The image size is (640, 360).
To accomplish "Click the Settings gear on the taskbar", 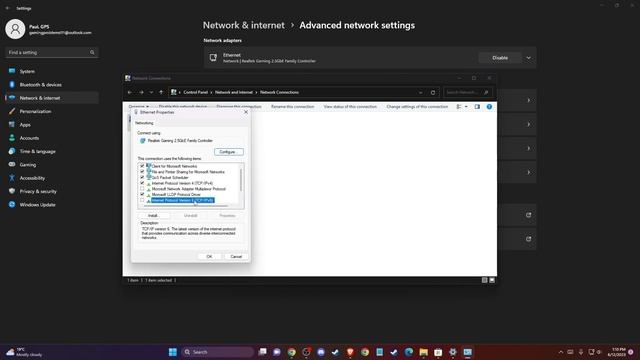I will tap(453, 352).
